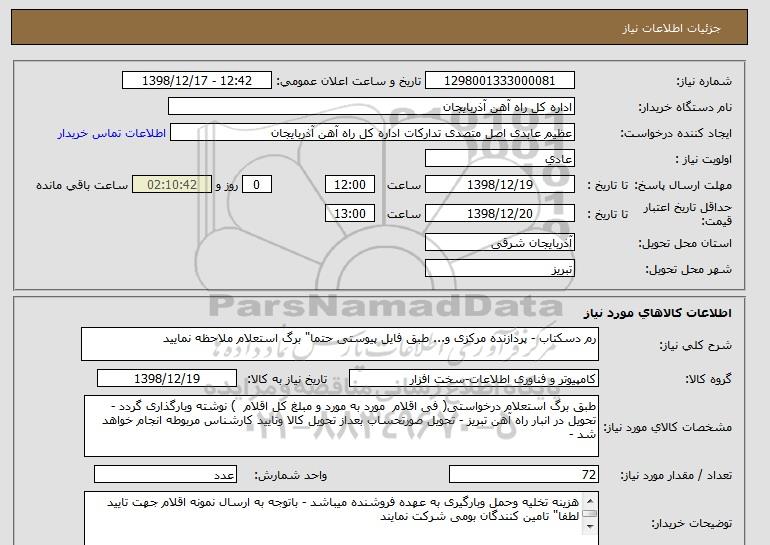This screenshot has height=545, width=770.
Task: Click response deadline time 12:00 field
Action: click(x=350, y=185)
